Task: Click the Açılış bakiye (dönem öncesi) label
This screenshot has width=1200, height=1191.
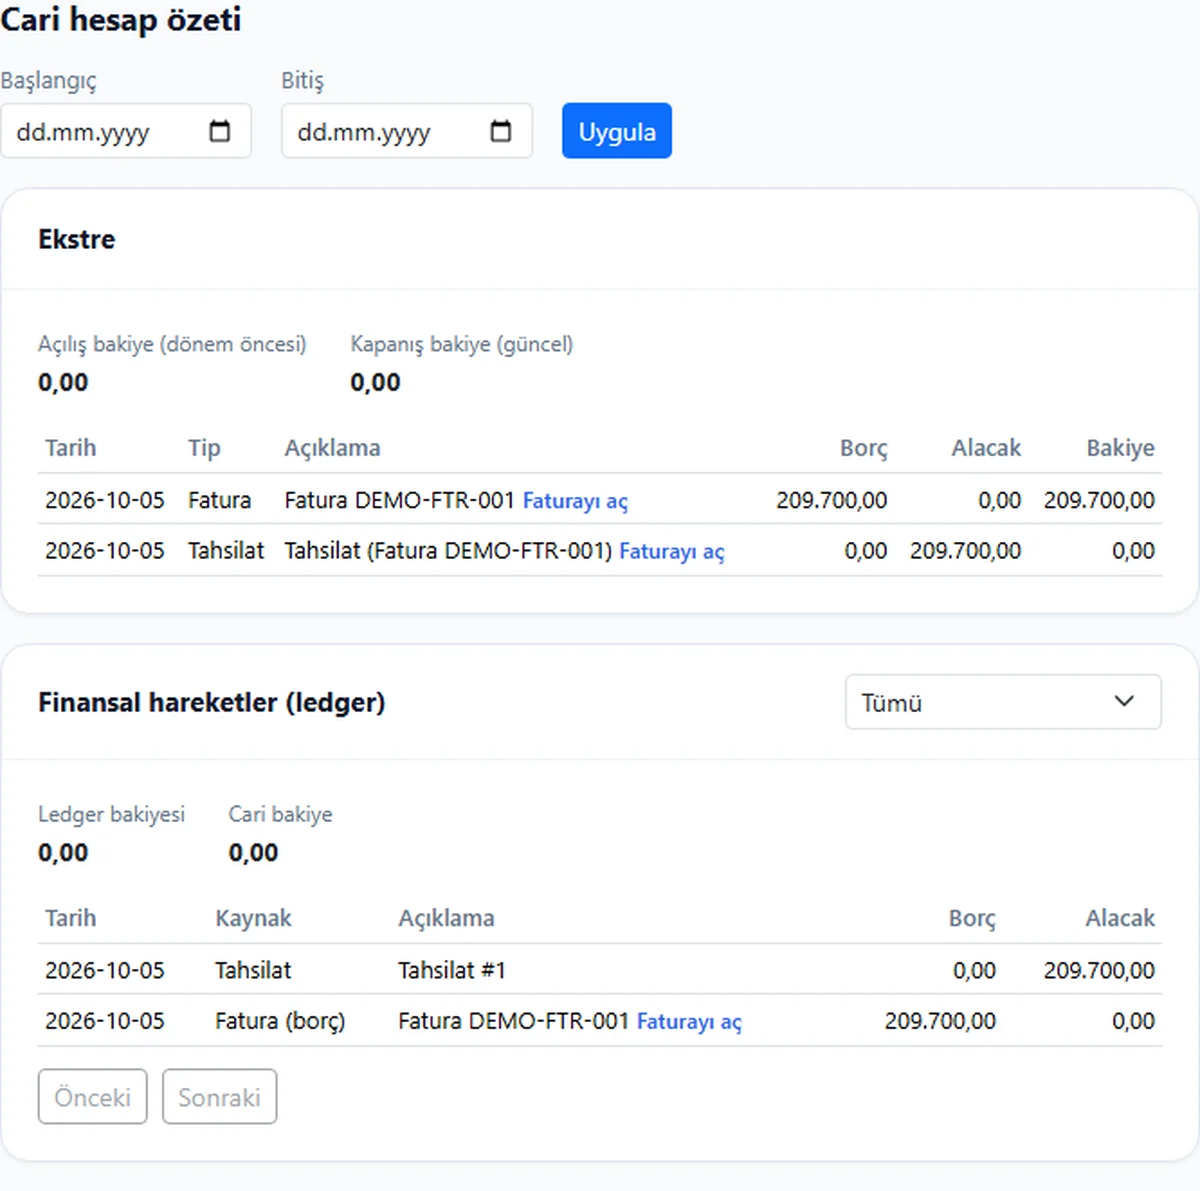Action: [x=172, y=344]
